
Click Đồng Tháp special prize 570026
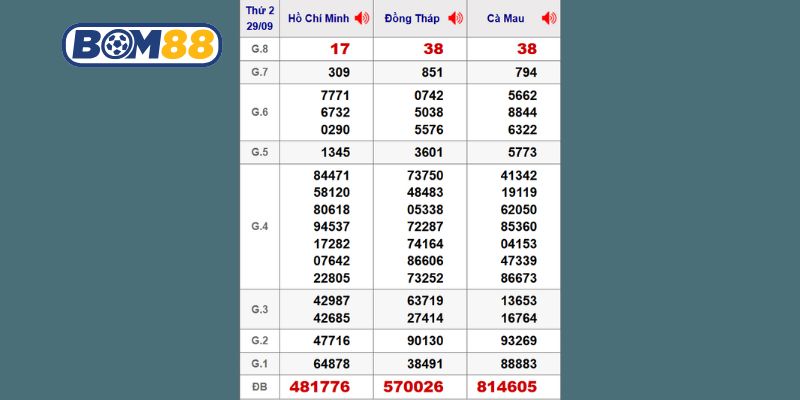[413, 387]
